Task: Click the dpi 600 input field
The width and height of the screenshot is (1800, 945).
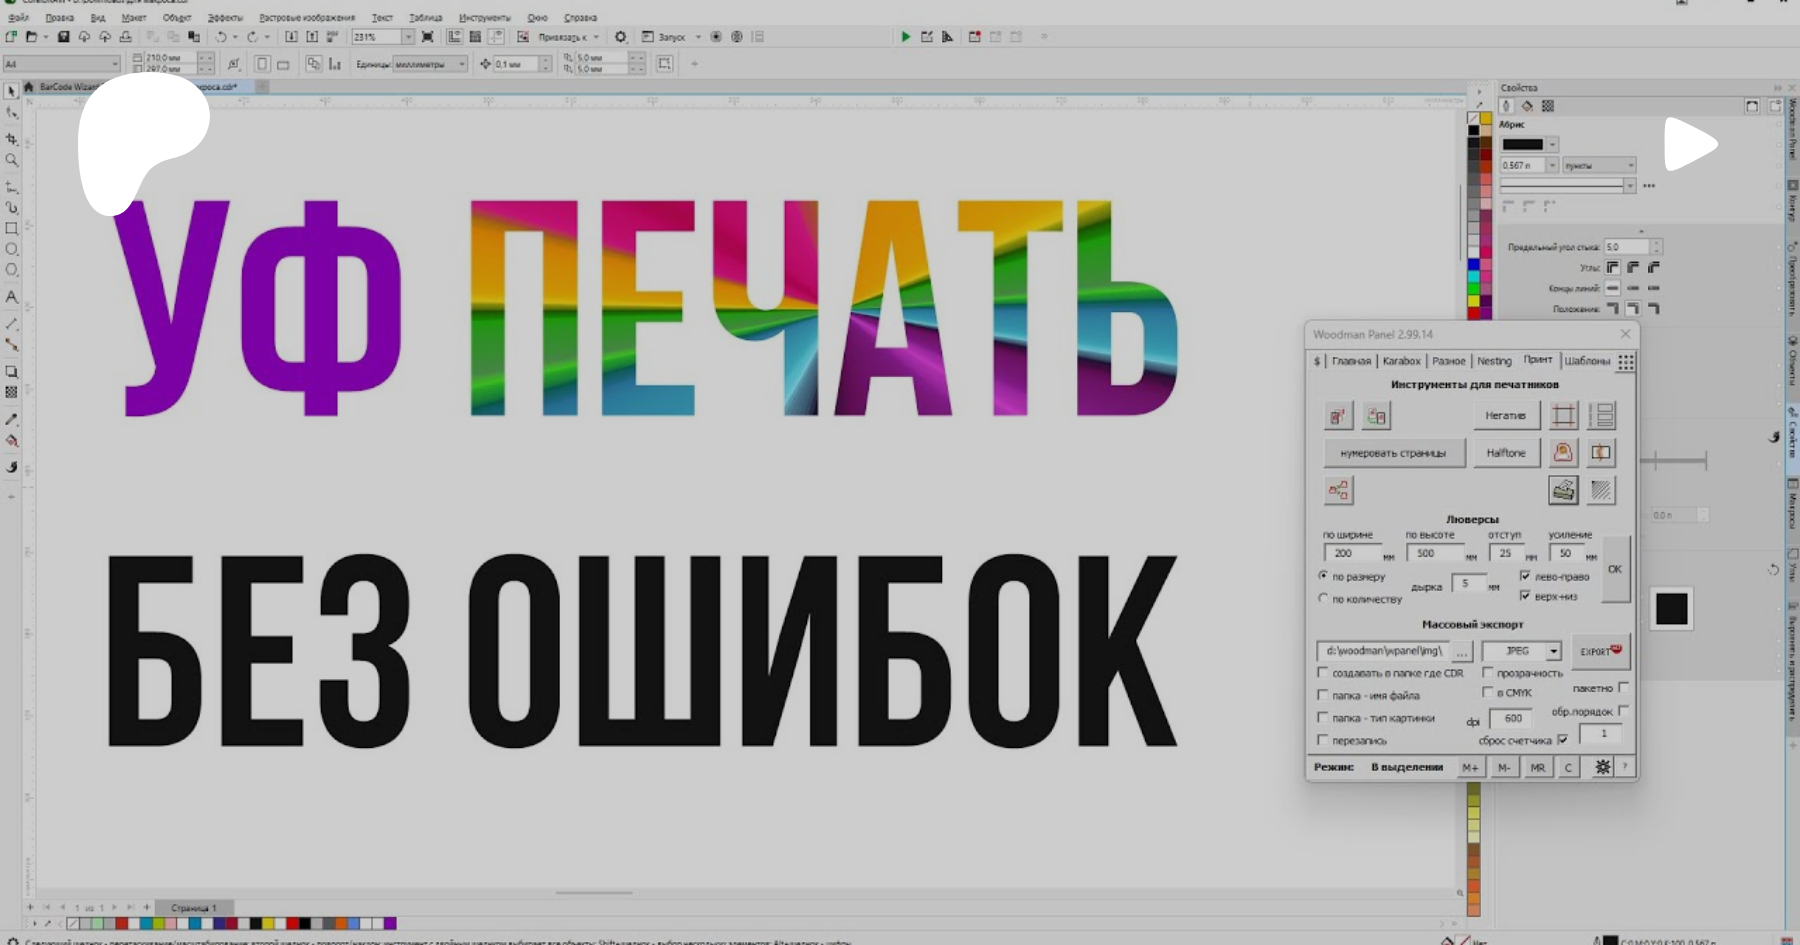Action: pos(1510,718)
